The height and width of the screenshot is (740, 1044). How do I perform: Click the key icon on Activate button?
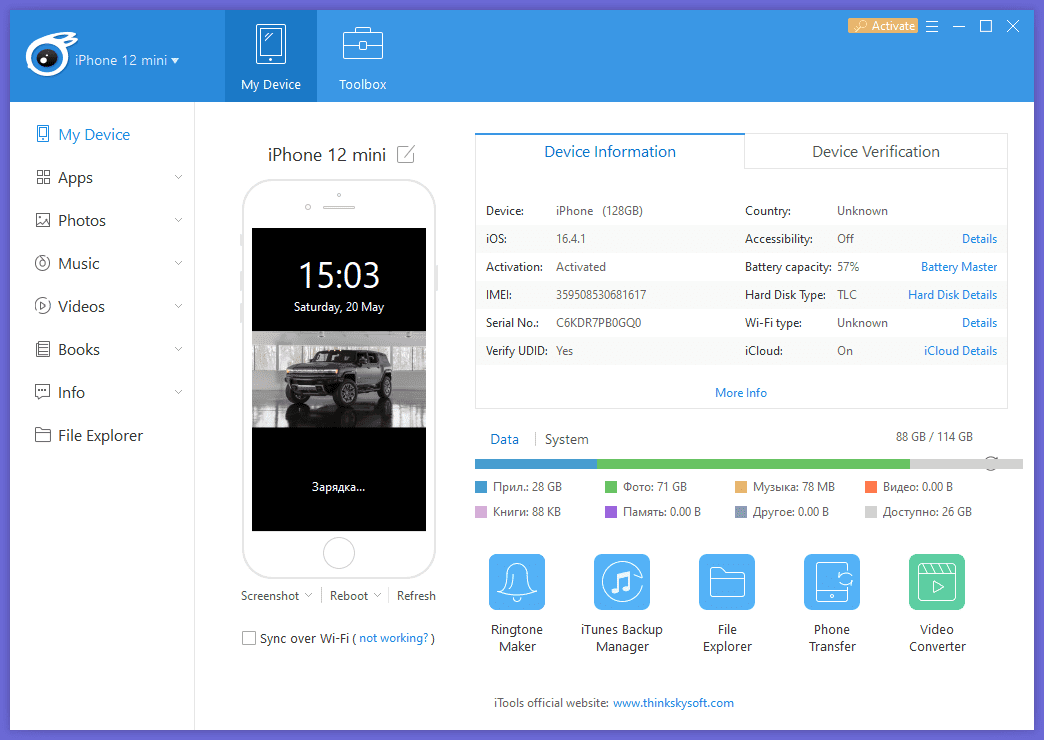pos(860,26)
